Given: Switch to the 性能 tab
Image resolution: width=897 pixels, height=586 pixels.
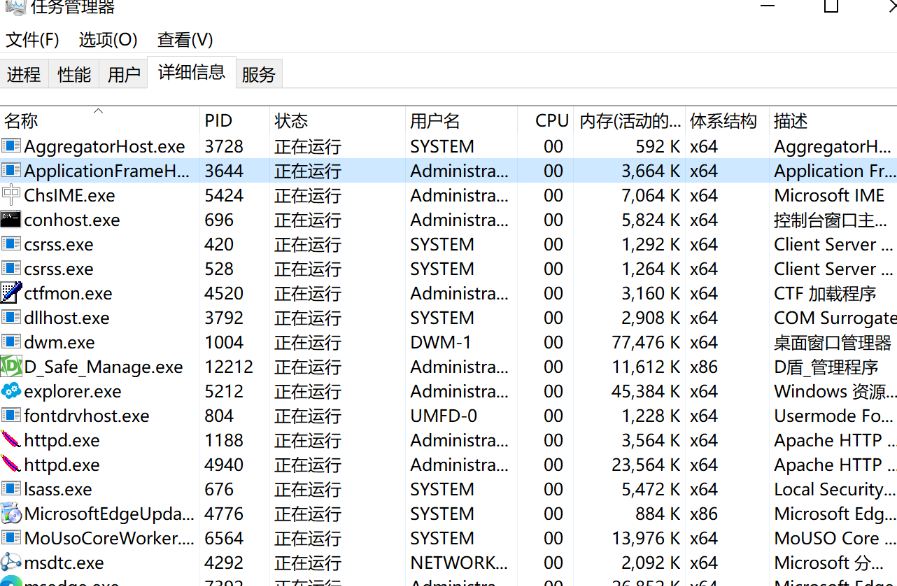Looking at the screenshot, I should 74,74.
